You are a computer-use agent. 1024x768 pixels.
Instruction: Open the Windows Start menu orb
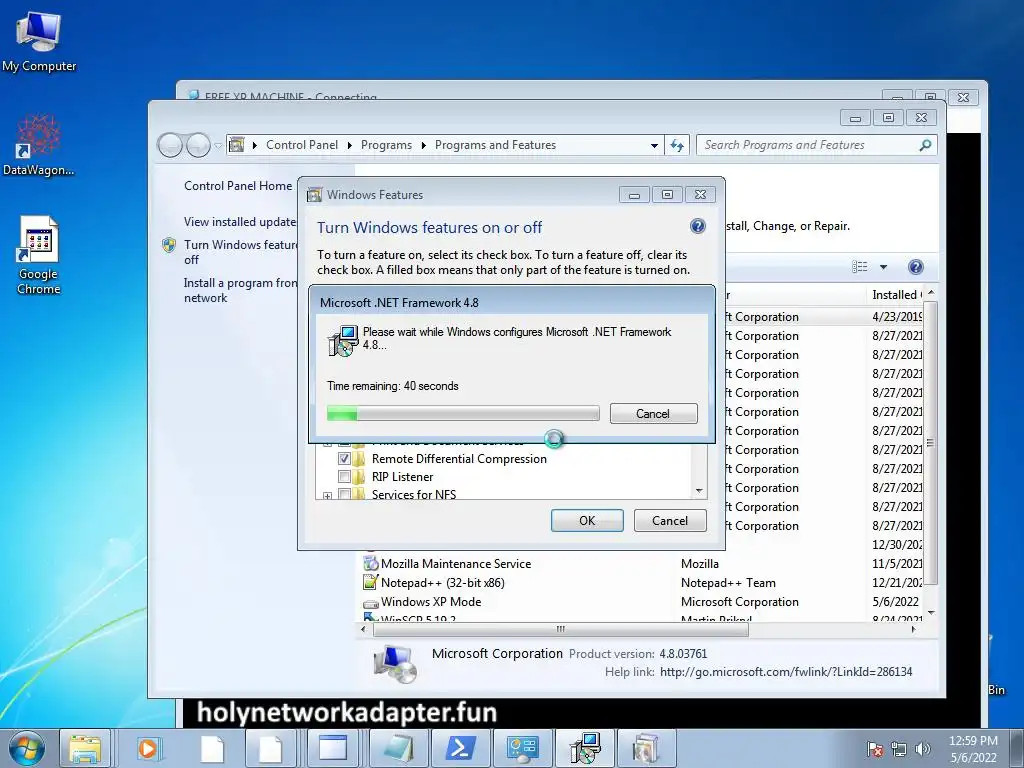pos(27,748)
